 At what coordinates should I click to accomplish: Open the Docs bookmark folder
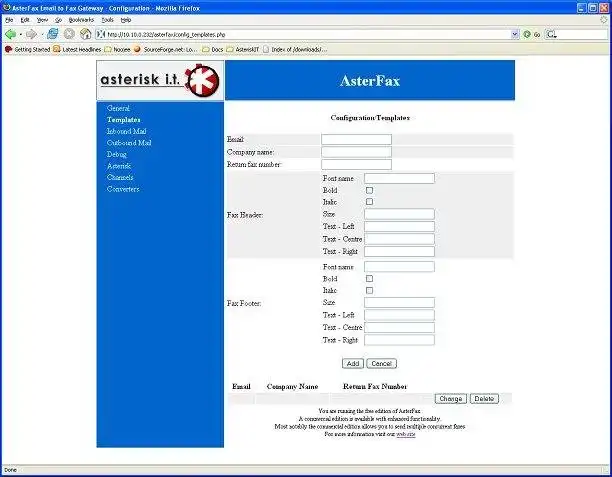click(x=213, y=50)
